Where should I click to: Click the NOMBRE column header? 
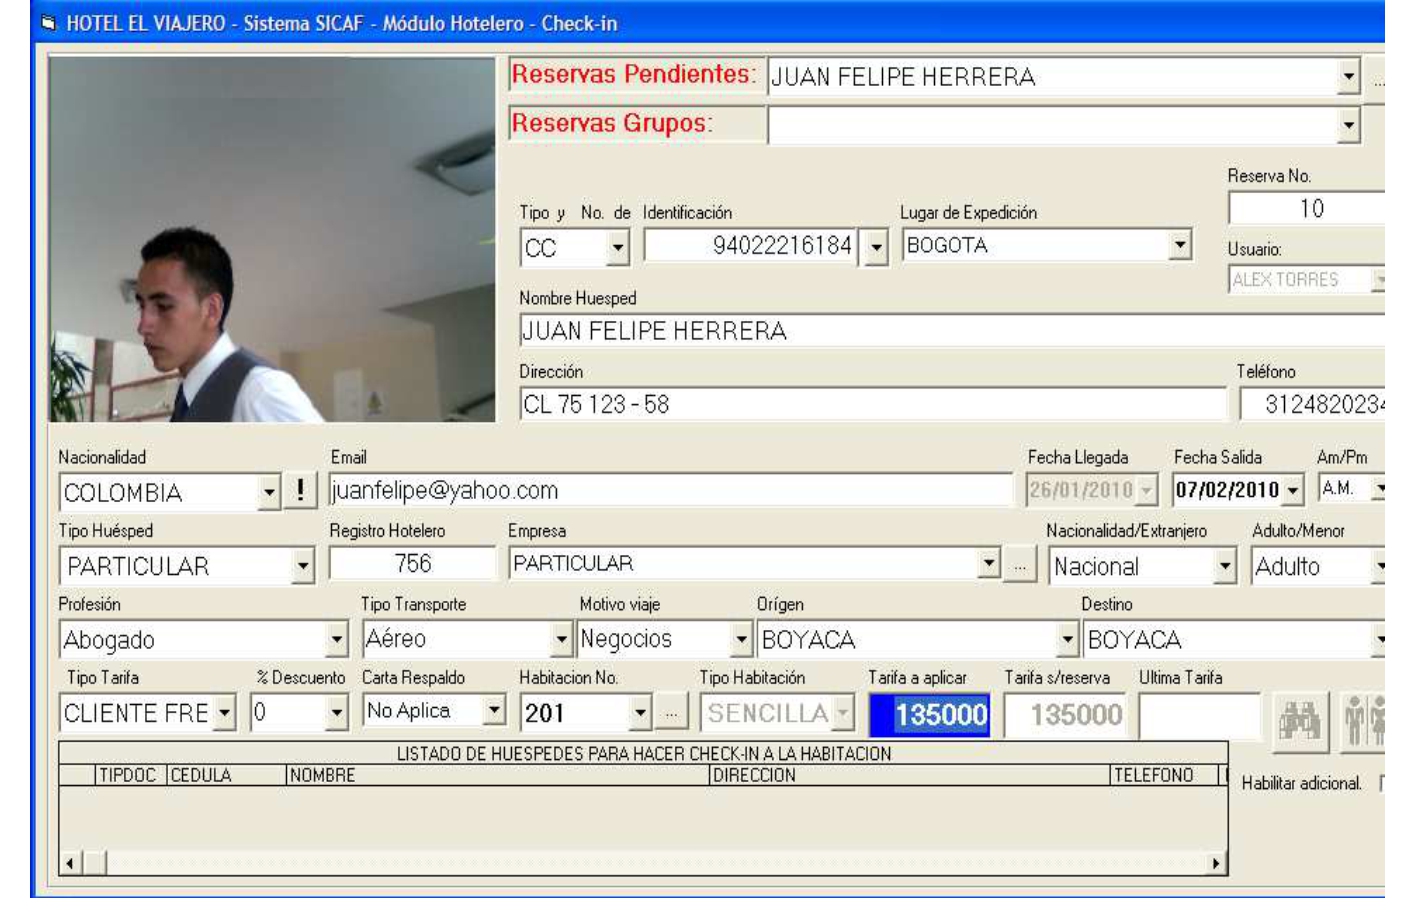(x=497, y=775)
